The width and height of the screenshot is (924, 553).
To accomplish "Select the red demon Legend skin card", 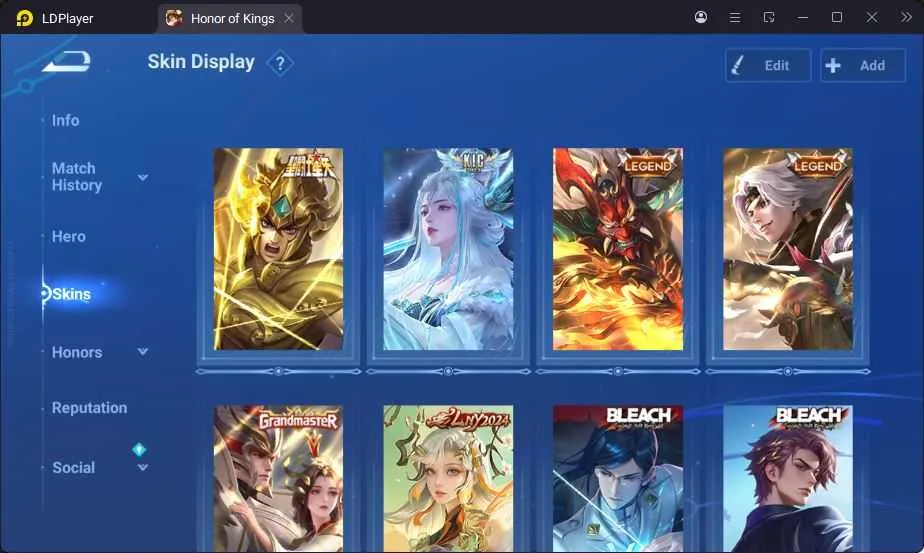I will pyautogui.click(x=618, y=249).
